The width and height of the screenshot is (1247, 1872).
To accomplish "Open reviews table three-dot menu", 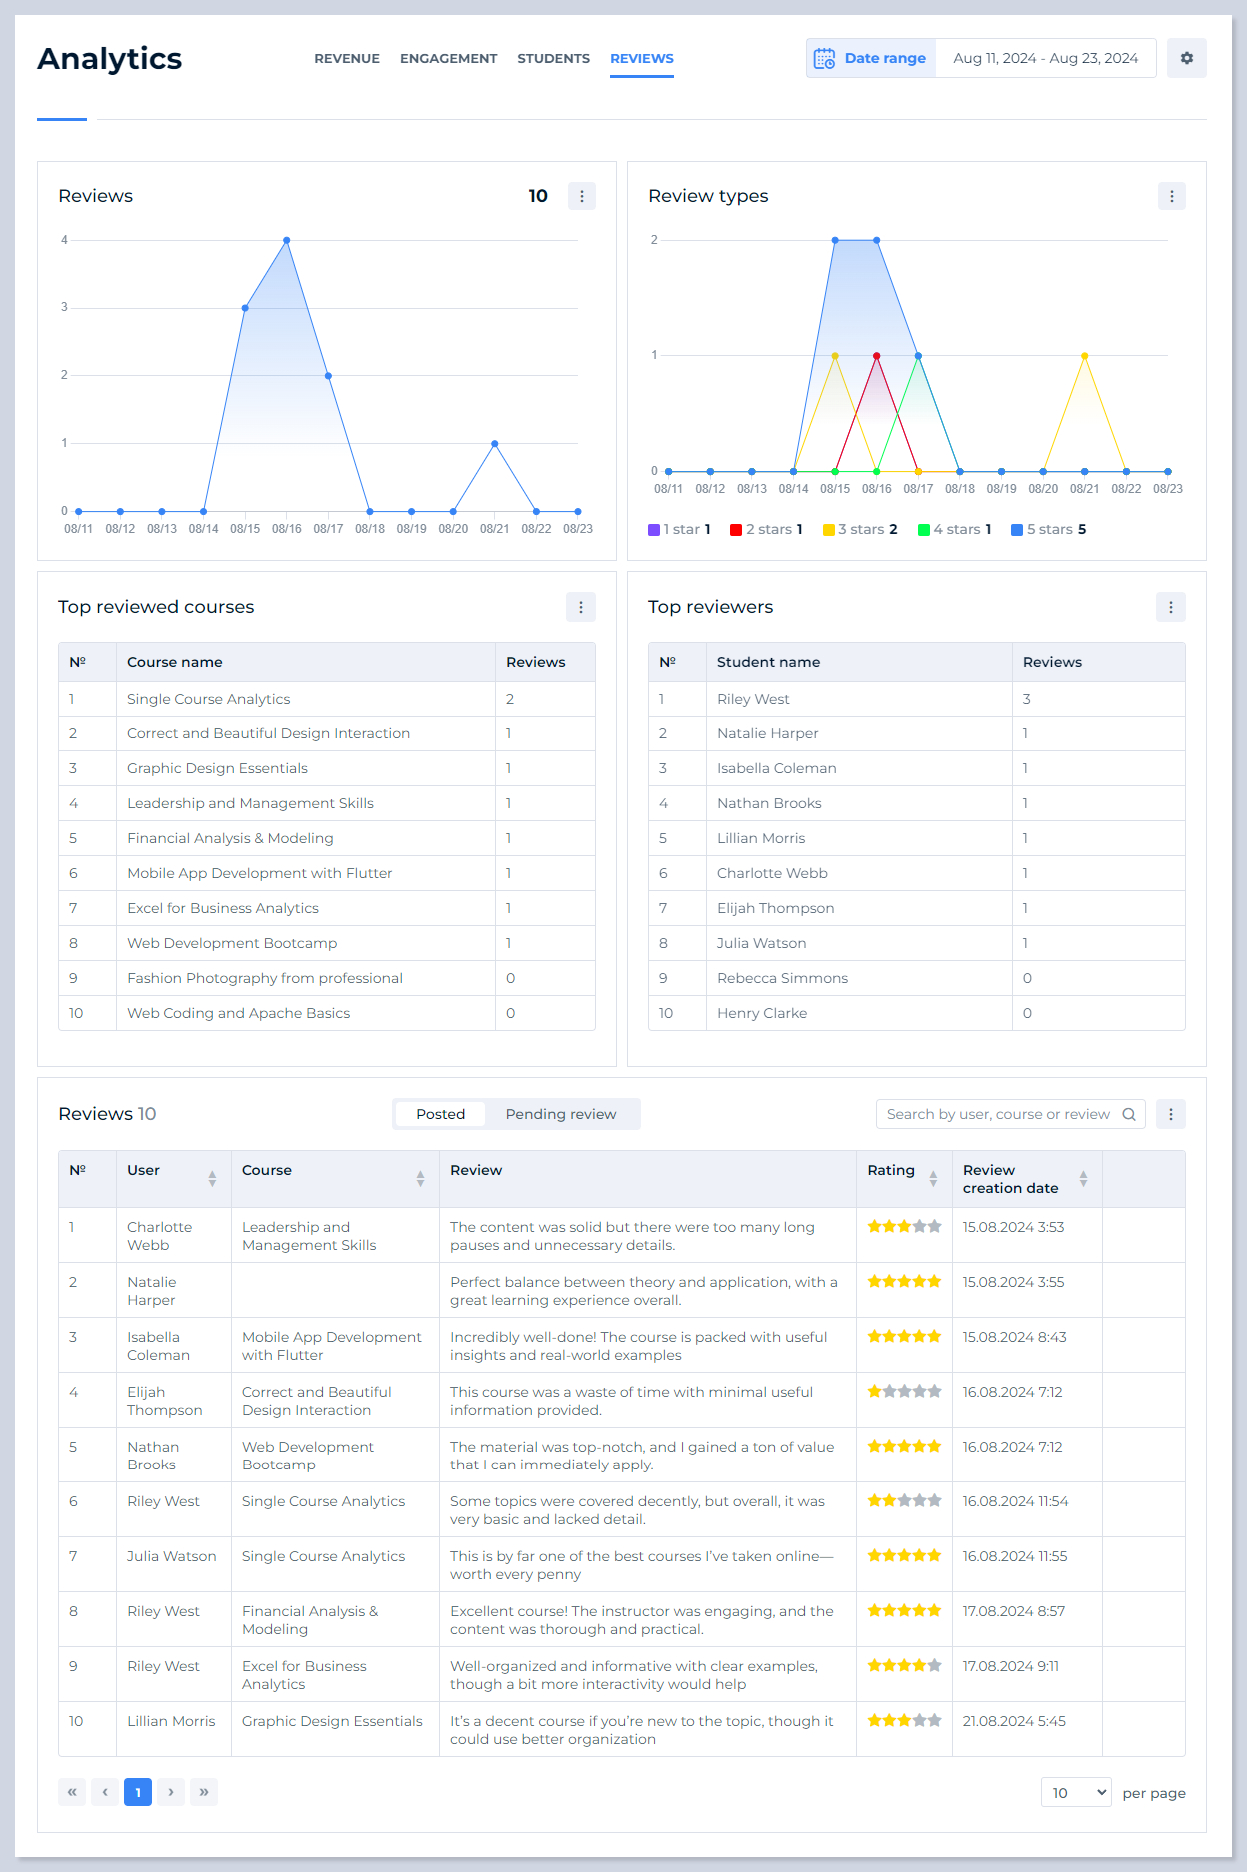I will point(1170,1114).
